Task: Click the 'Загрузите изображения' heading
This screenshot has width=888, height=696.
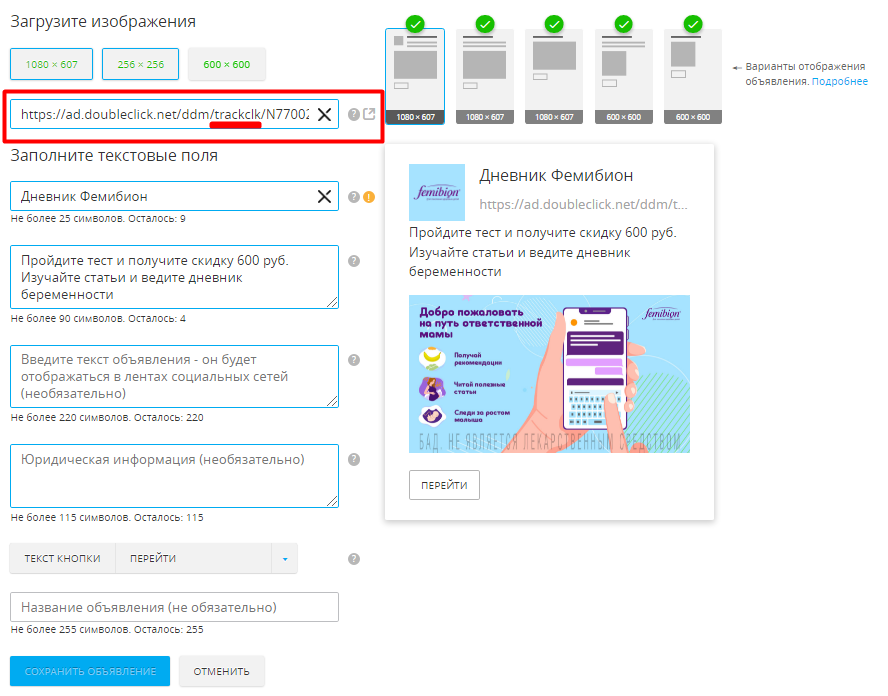Action: pyautogui.click(x=103, y=22)
